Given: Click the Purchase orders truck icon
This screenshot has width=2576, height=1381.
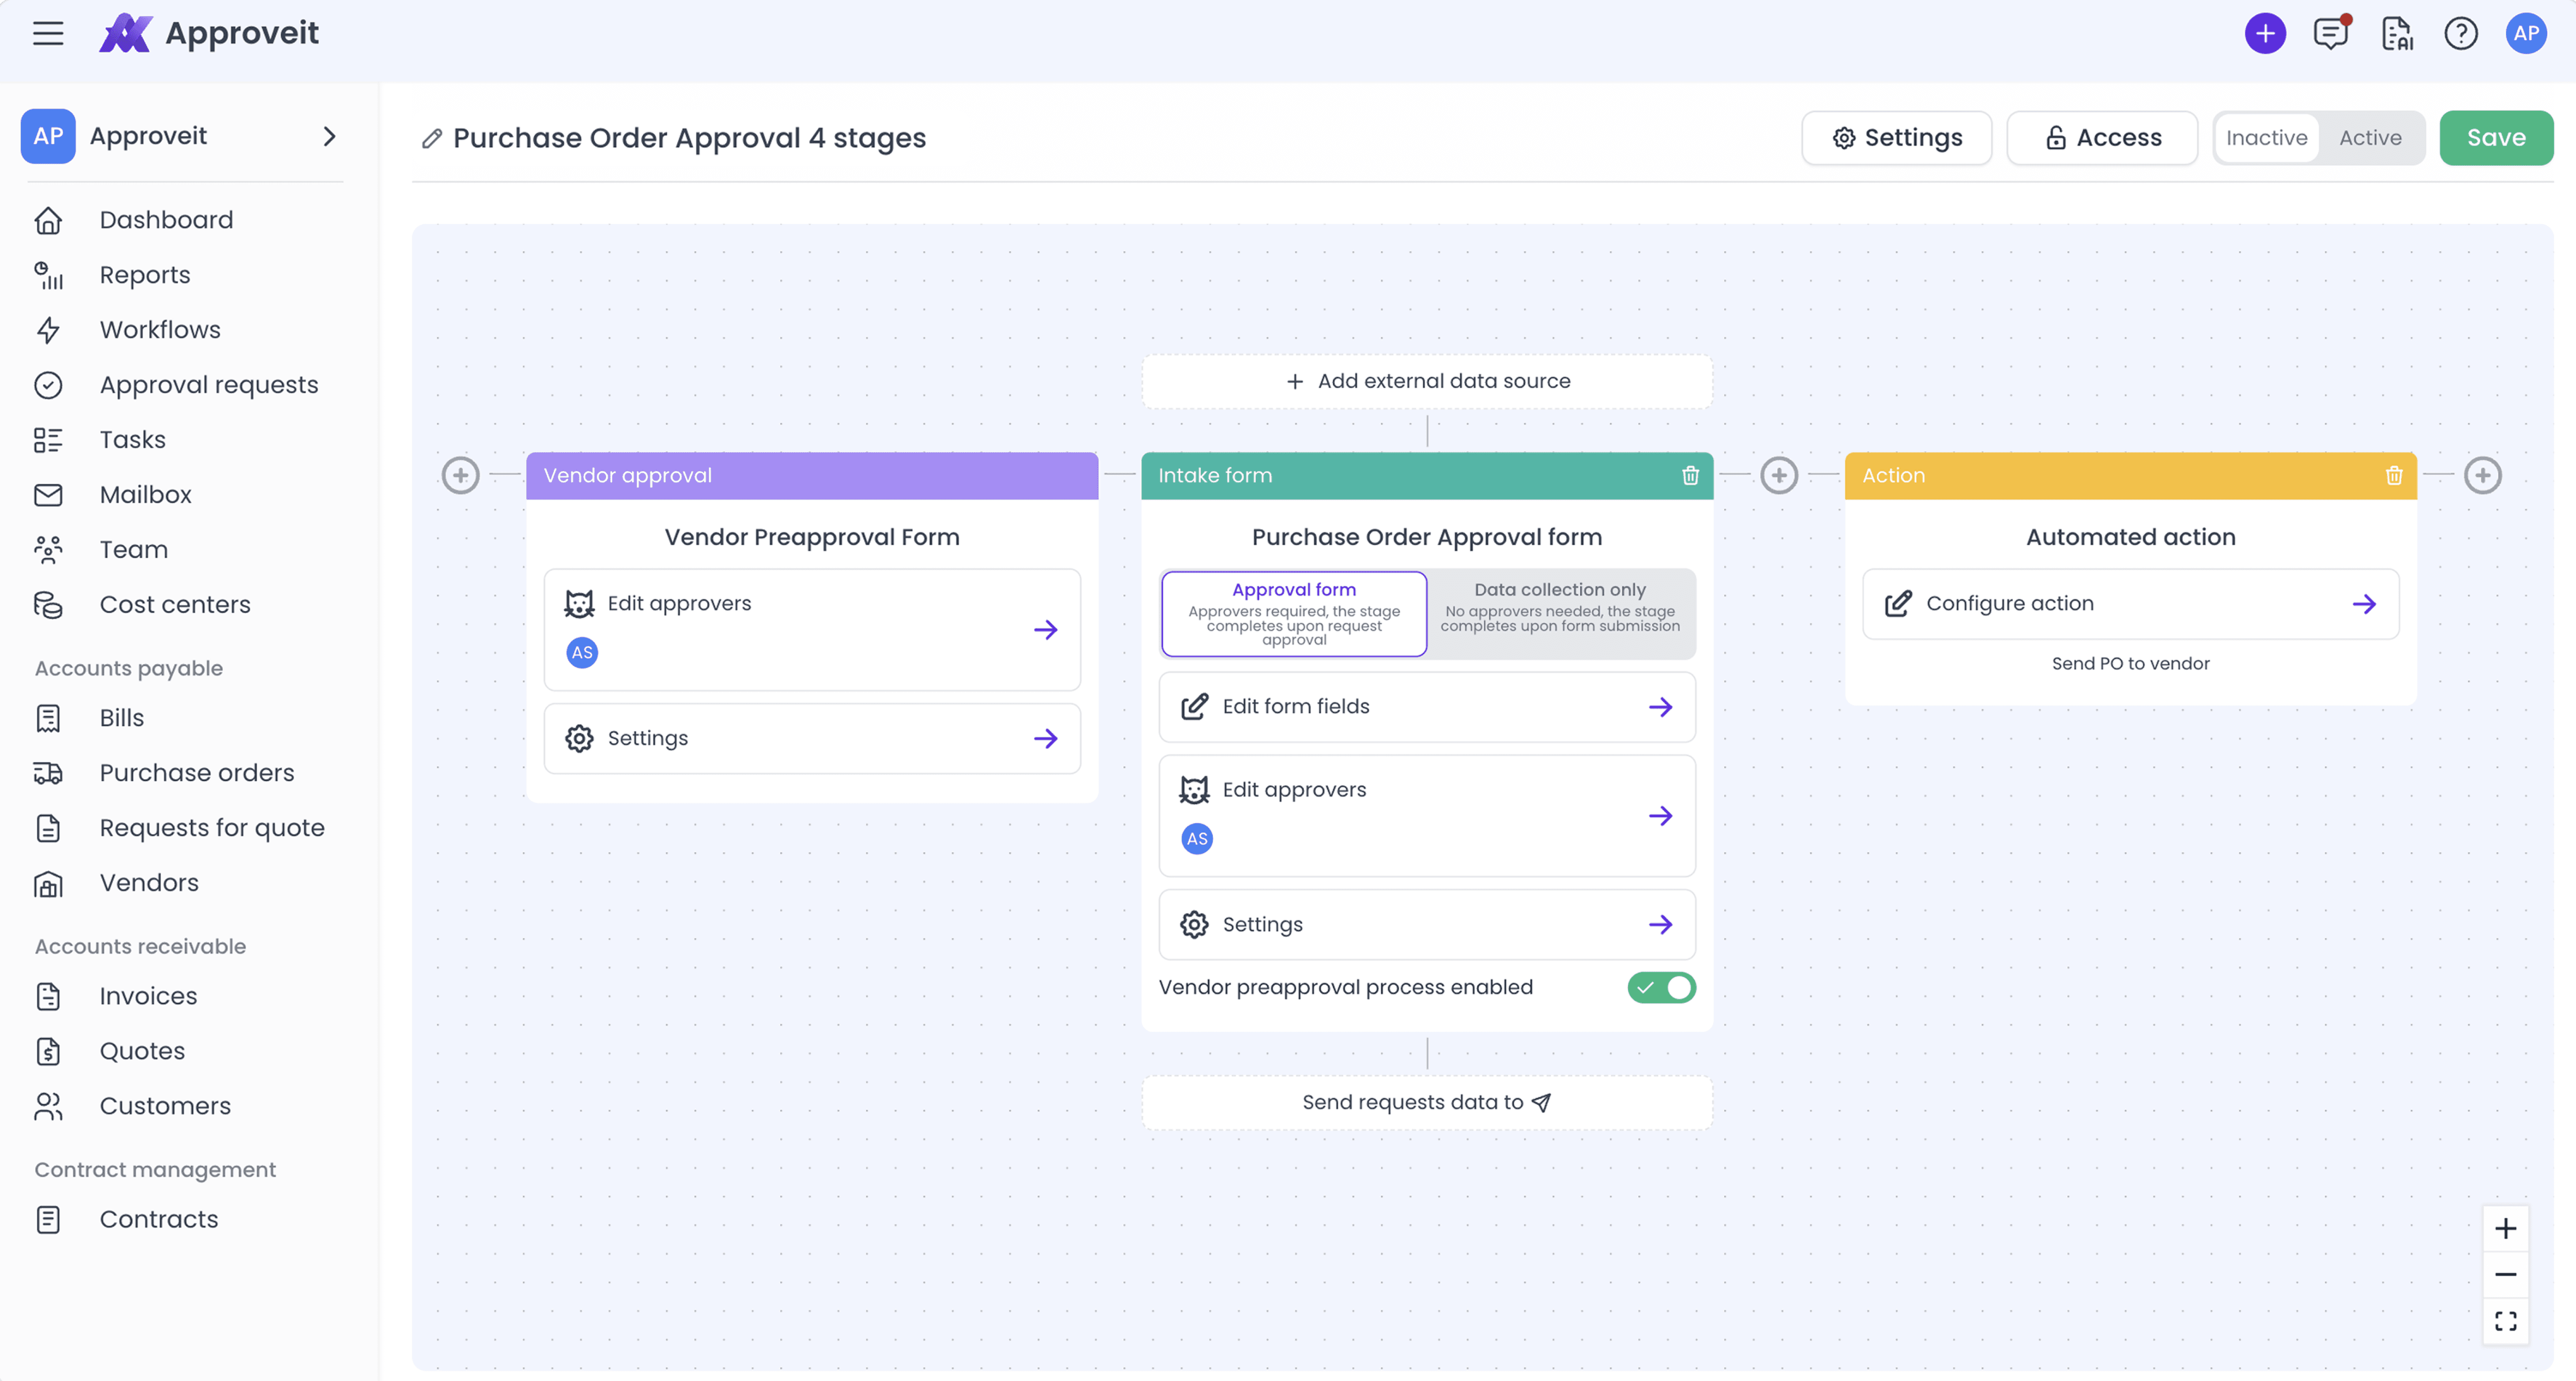Looking at the screenshot, I should click(48, 773).
